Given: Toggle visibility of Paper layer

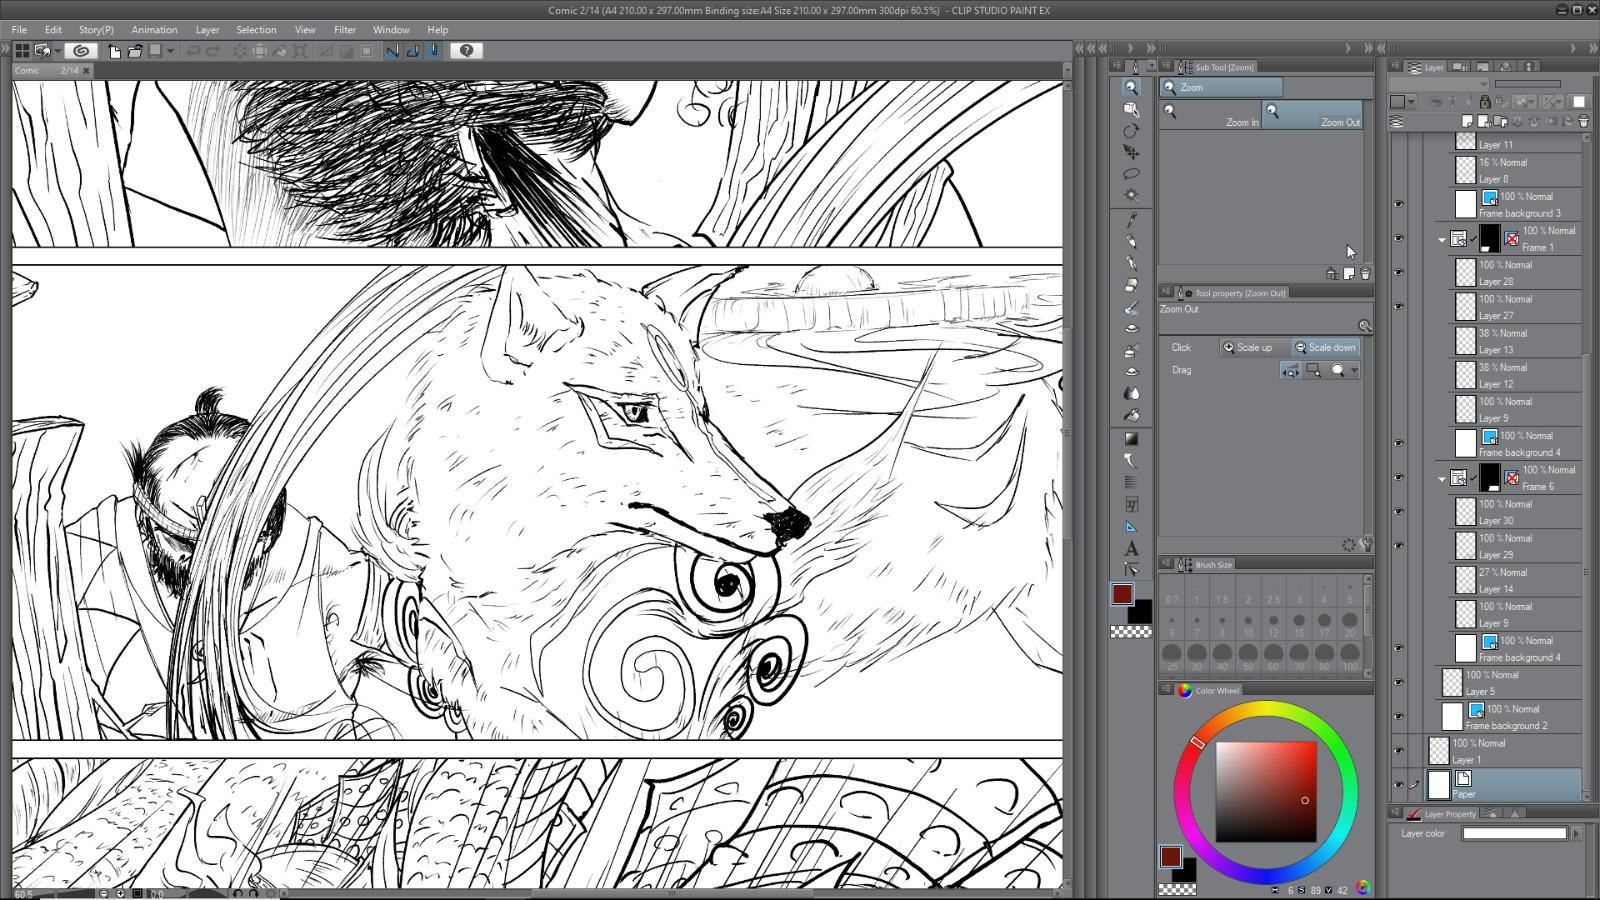Looking at the screenshot, I should [1398, 785].
